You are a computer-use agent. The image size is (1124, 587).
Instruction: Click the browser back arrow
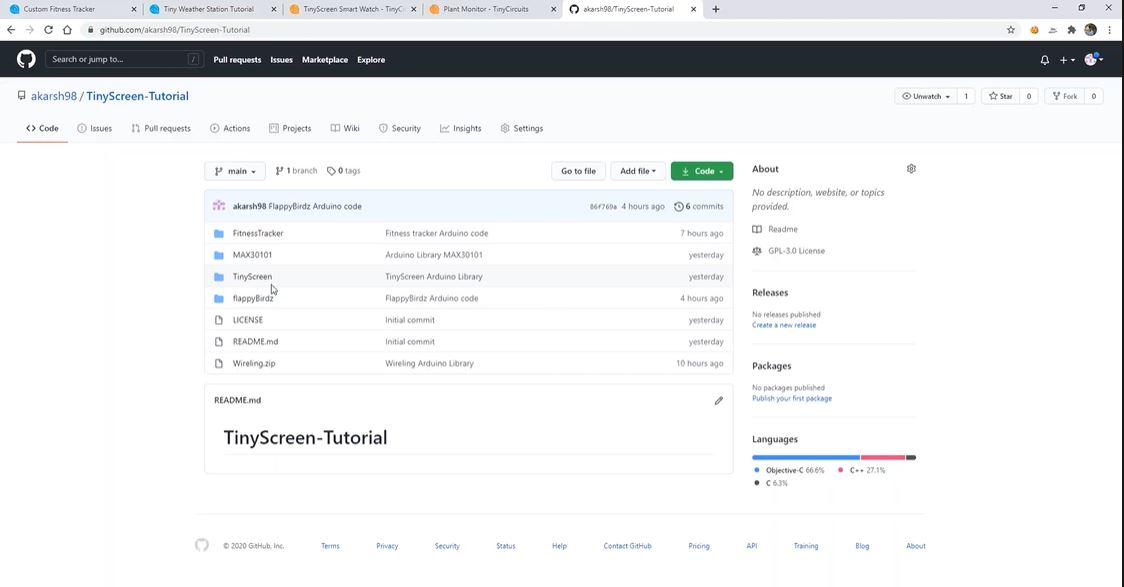click(x=11, y=29)
